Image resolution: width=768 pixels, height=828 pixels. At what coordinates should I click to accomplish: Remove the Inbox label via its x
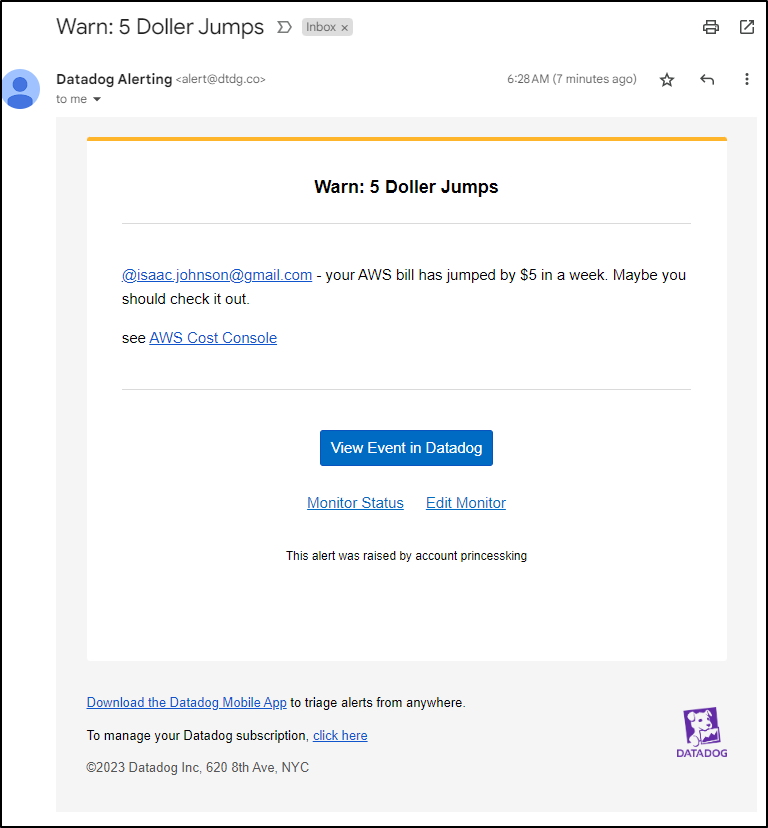coord(344,27)
